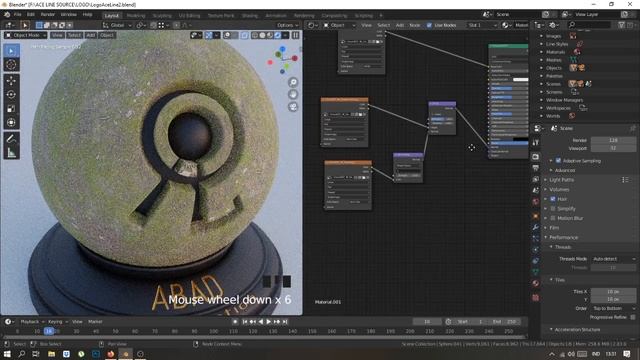Toggle the Hair checkbox
This screenshot has height=360, width=640.
pos(553,199)
